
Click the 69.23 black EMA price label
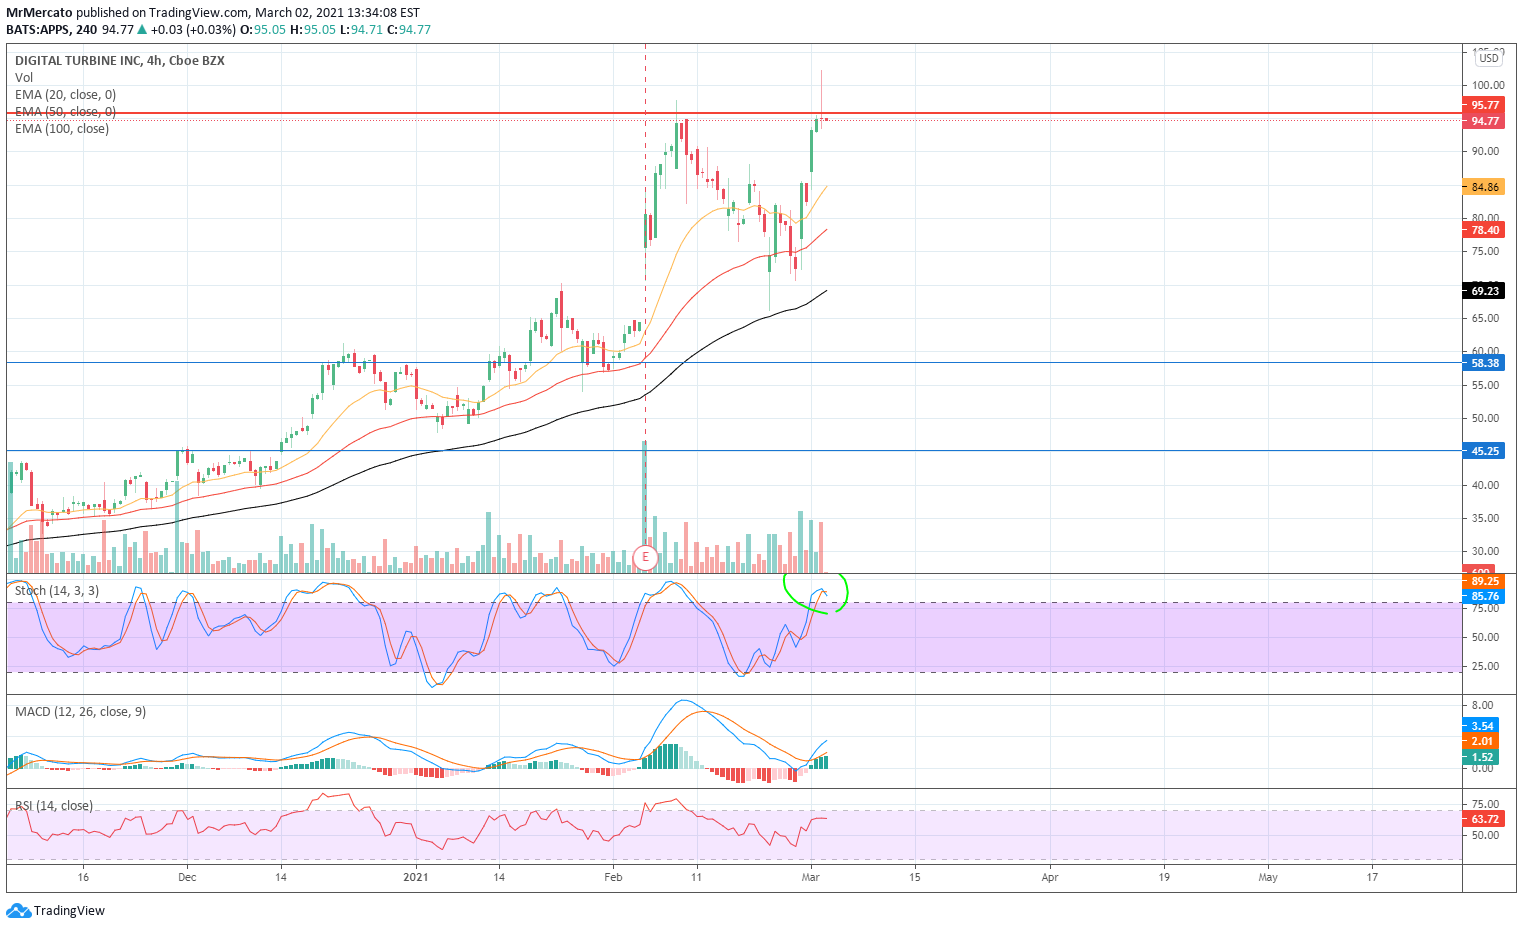click(1485, 291)
